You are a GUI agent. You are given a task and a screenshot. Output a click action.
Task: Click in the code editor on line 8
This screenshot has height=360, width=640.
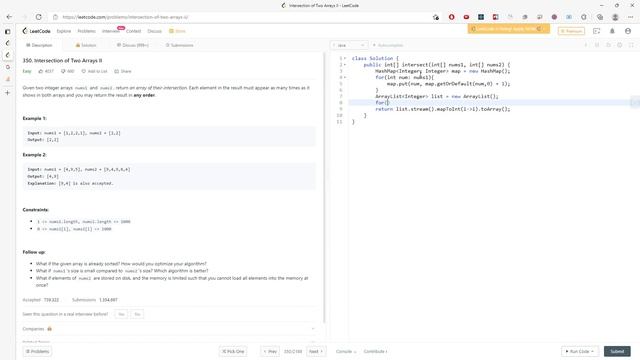pos(490,102)
